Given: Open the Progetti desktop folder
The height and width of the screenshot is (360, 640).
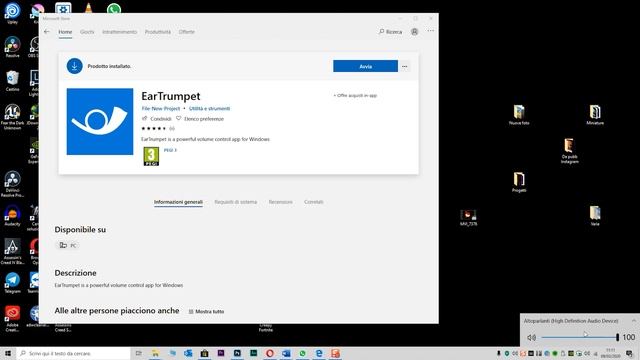Looking at the screenshot, I should point(519,182).
